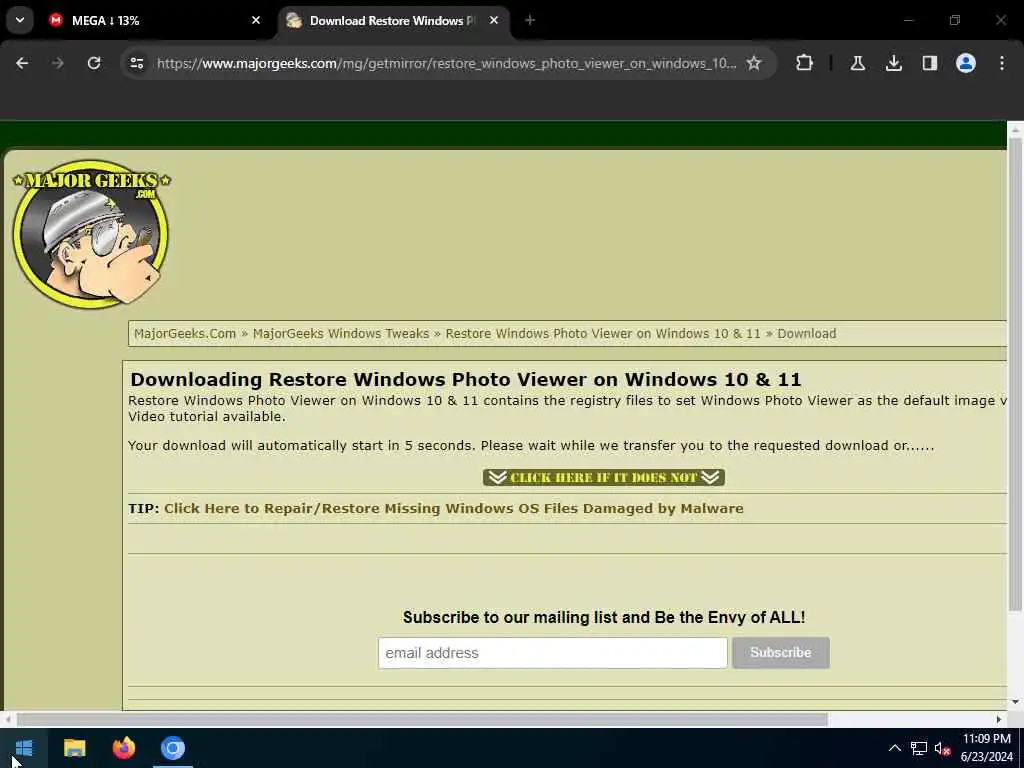Open the Chrome three-dot menu
This screenshot has height=768, width=1024.
point(1002,63)
